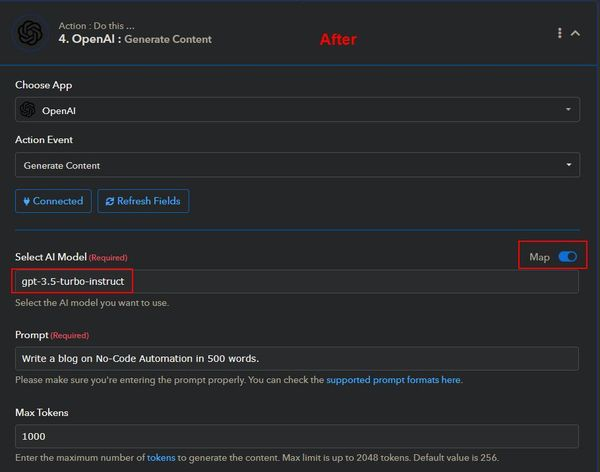
Task: Click the Connected button
Action: [53, 201]
